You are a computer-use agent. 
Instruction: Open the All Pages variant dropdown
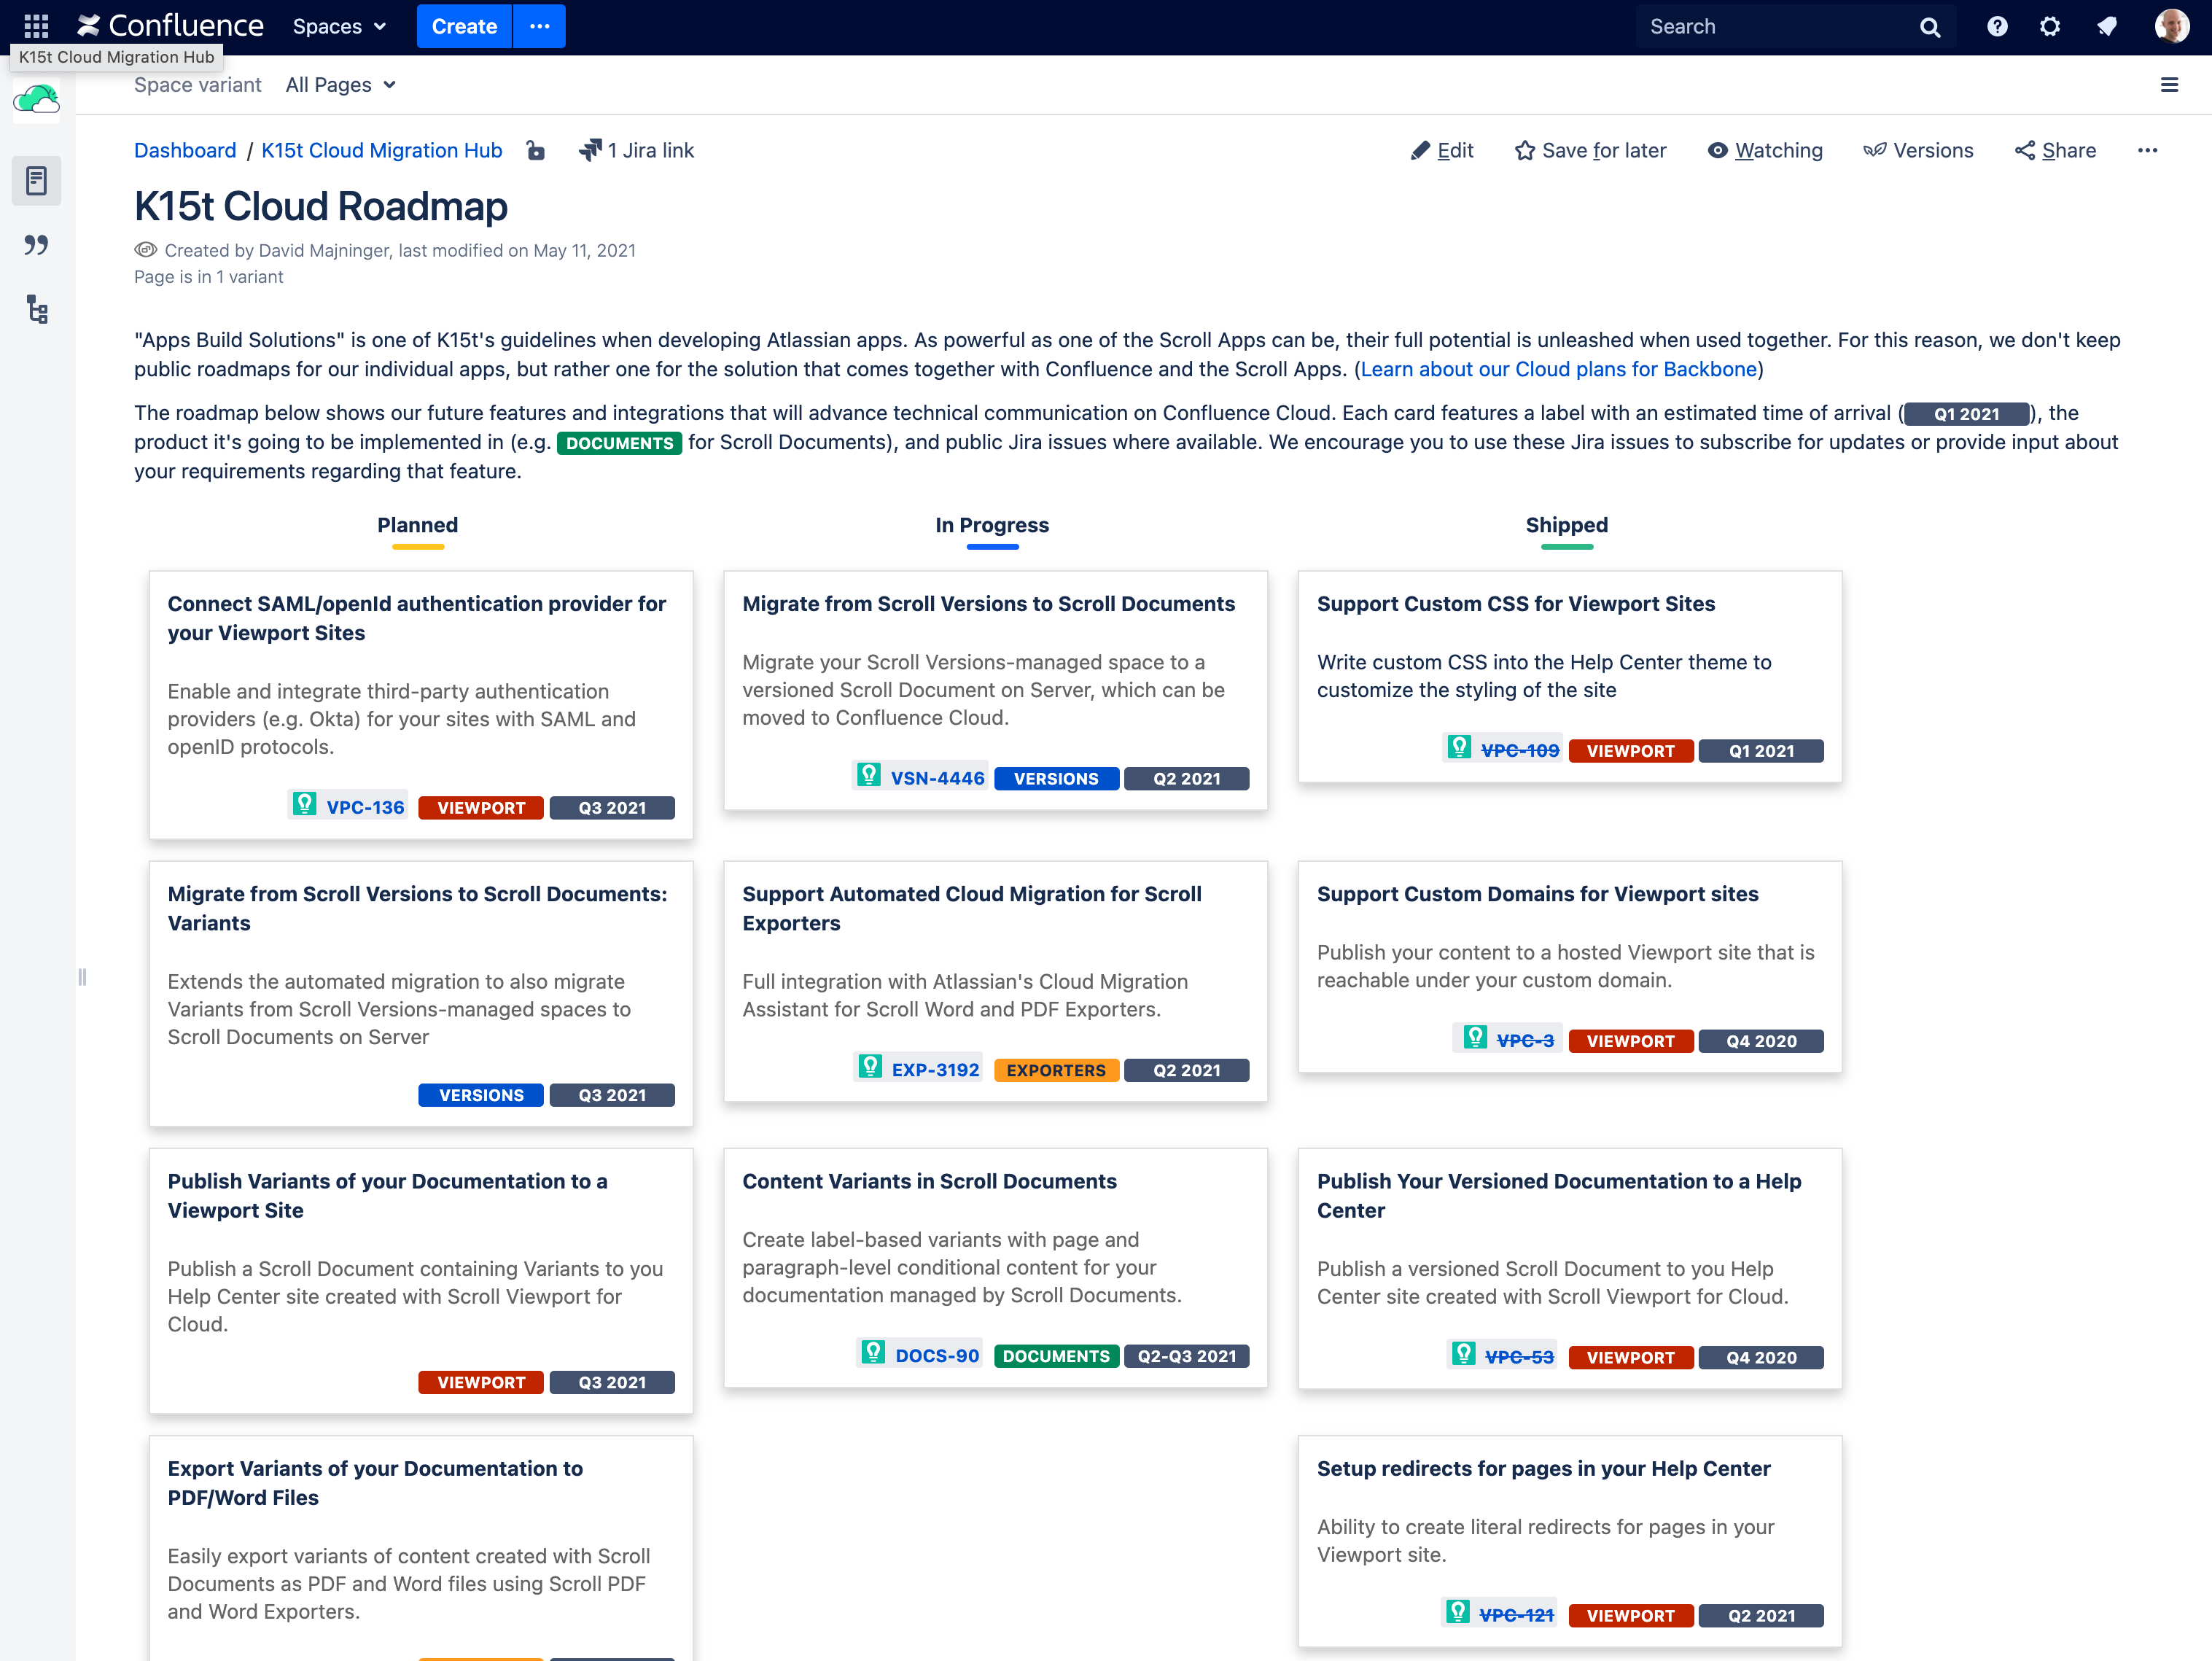pos(340,85)
